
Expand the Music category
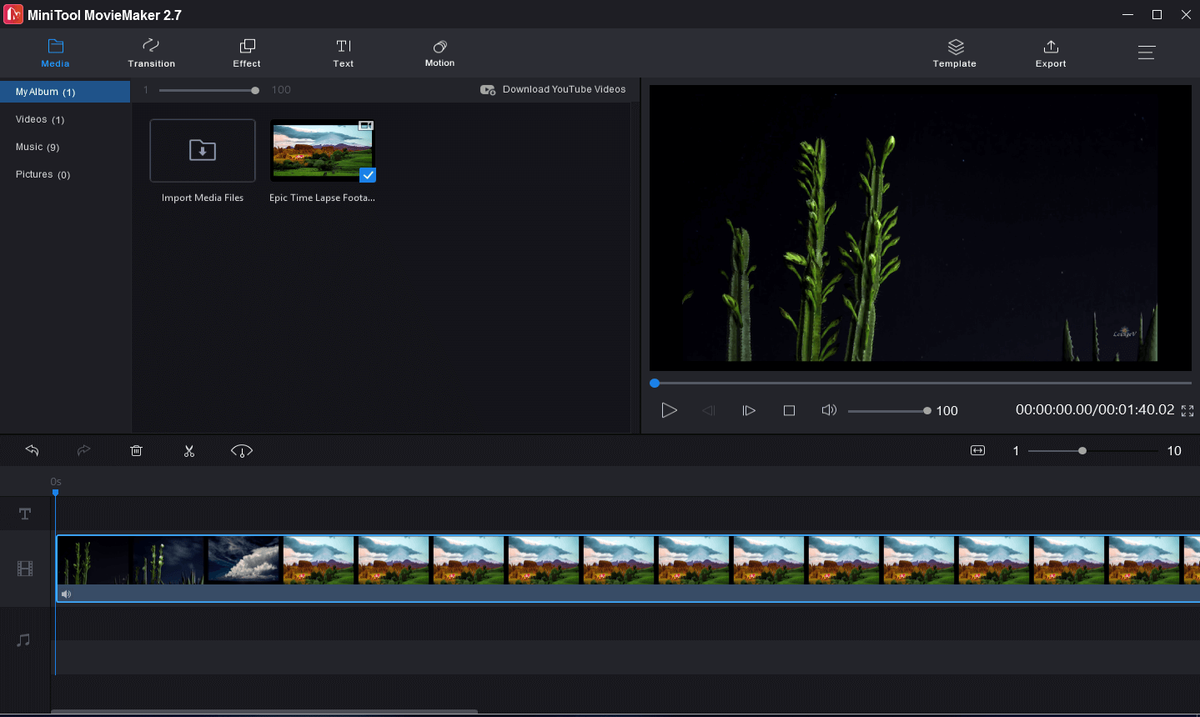37,147
